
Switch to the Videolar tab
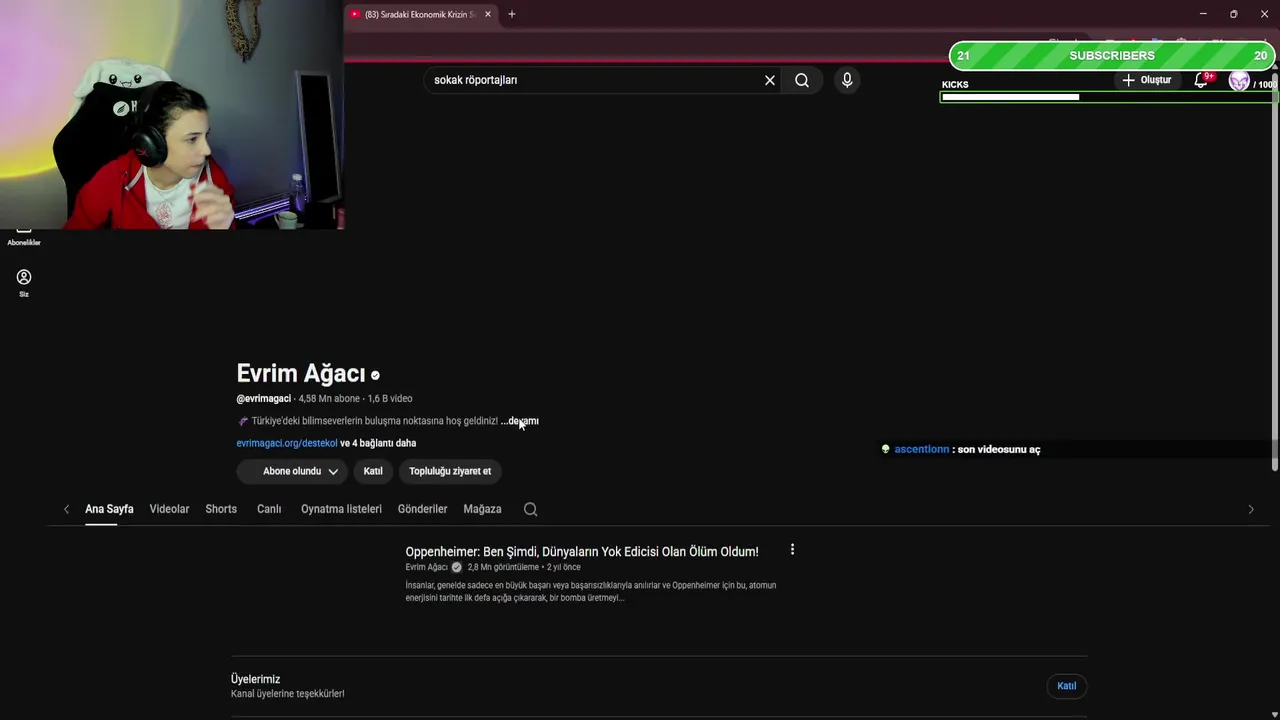(169, 509)
